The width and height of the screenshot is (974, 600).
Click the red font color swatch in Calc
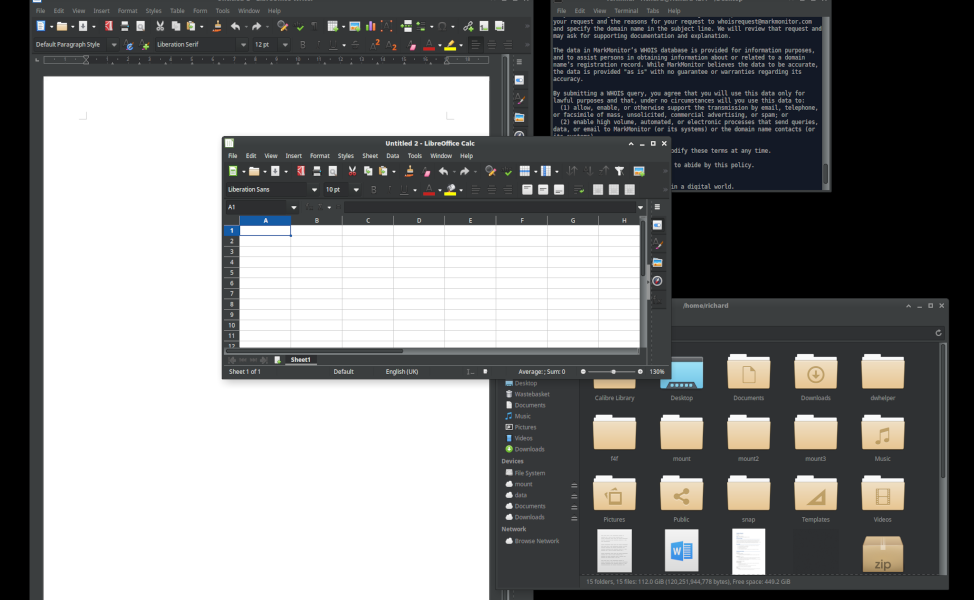coord(429,190)
